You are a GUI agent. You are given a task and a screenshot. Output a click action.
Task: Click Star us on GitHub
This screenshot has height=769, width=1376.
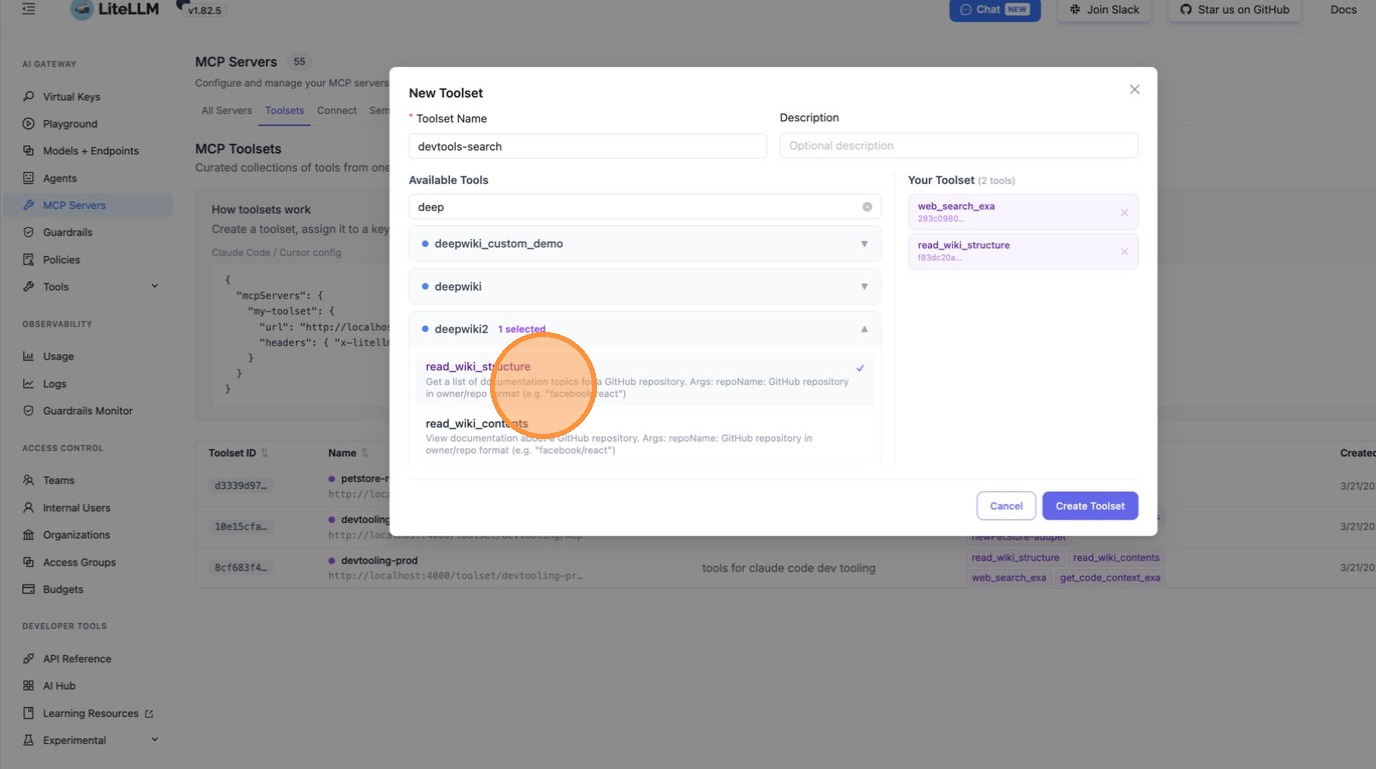coord(1235,9)
